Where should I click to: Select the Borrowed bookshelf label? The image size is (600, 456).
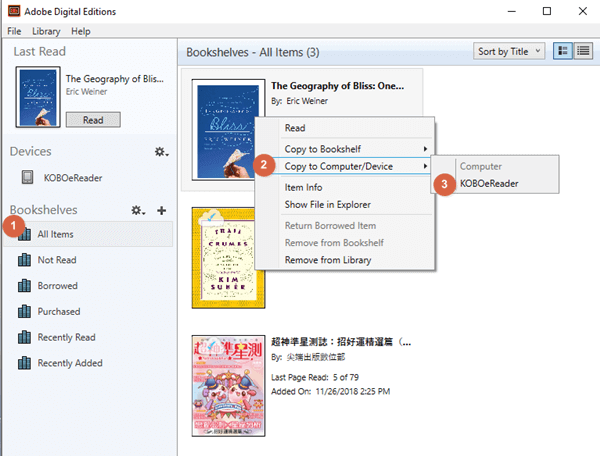pyautogui.click(x=57, y=286)
